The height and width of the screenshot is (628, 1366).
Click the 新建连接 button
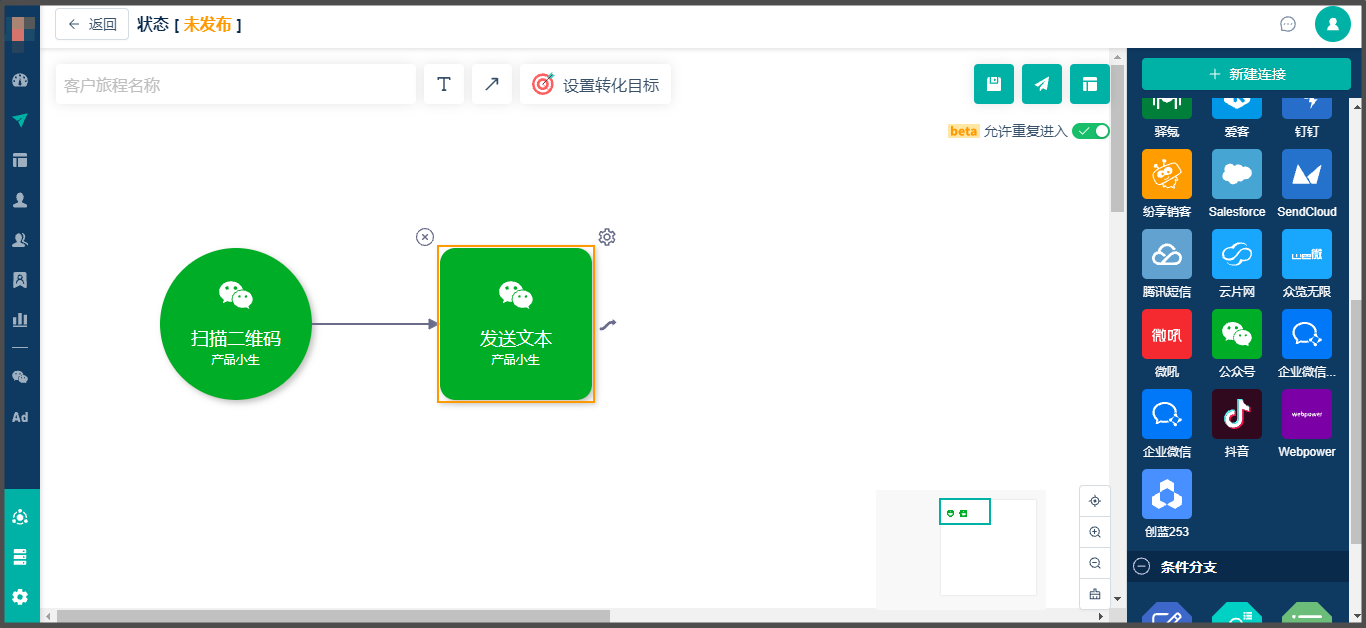click(1246, 74)
